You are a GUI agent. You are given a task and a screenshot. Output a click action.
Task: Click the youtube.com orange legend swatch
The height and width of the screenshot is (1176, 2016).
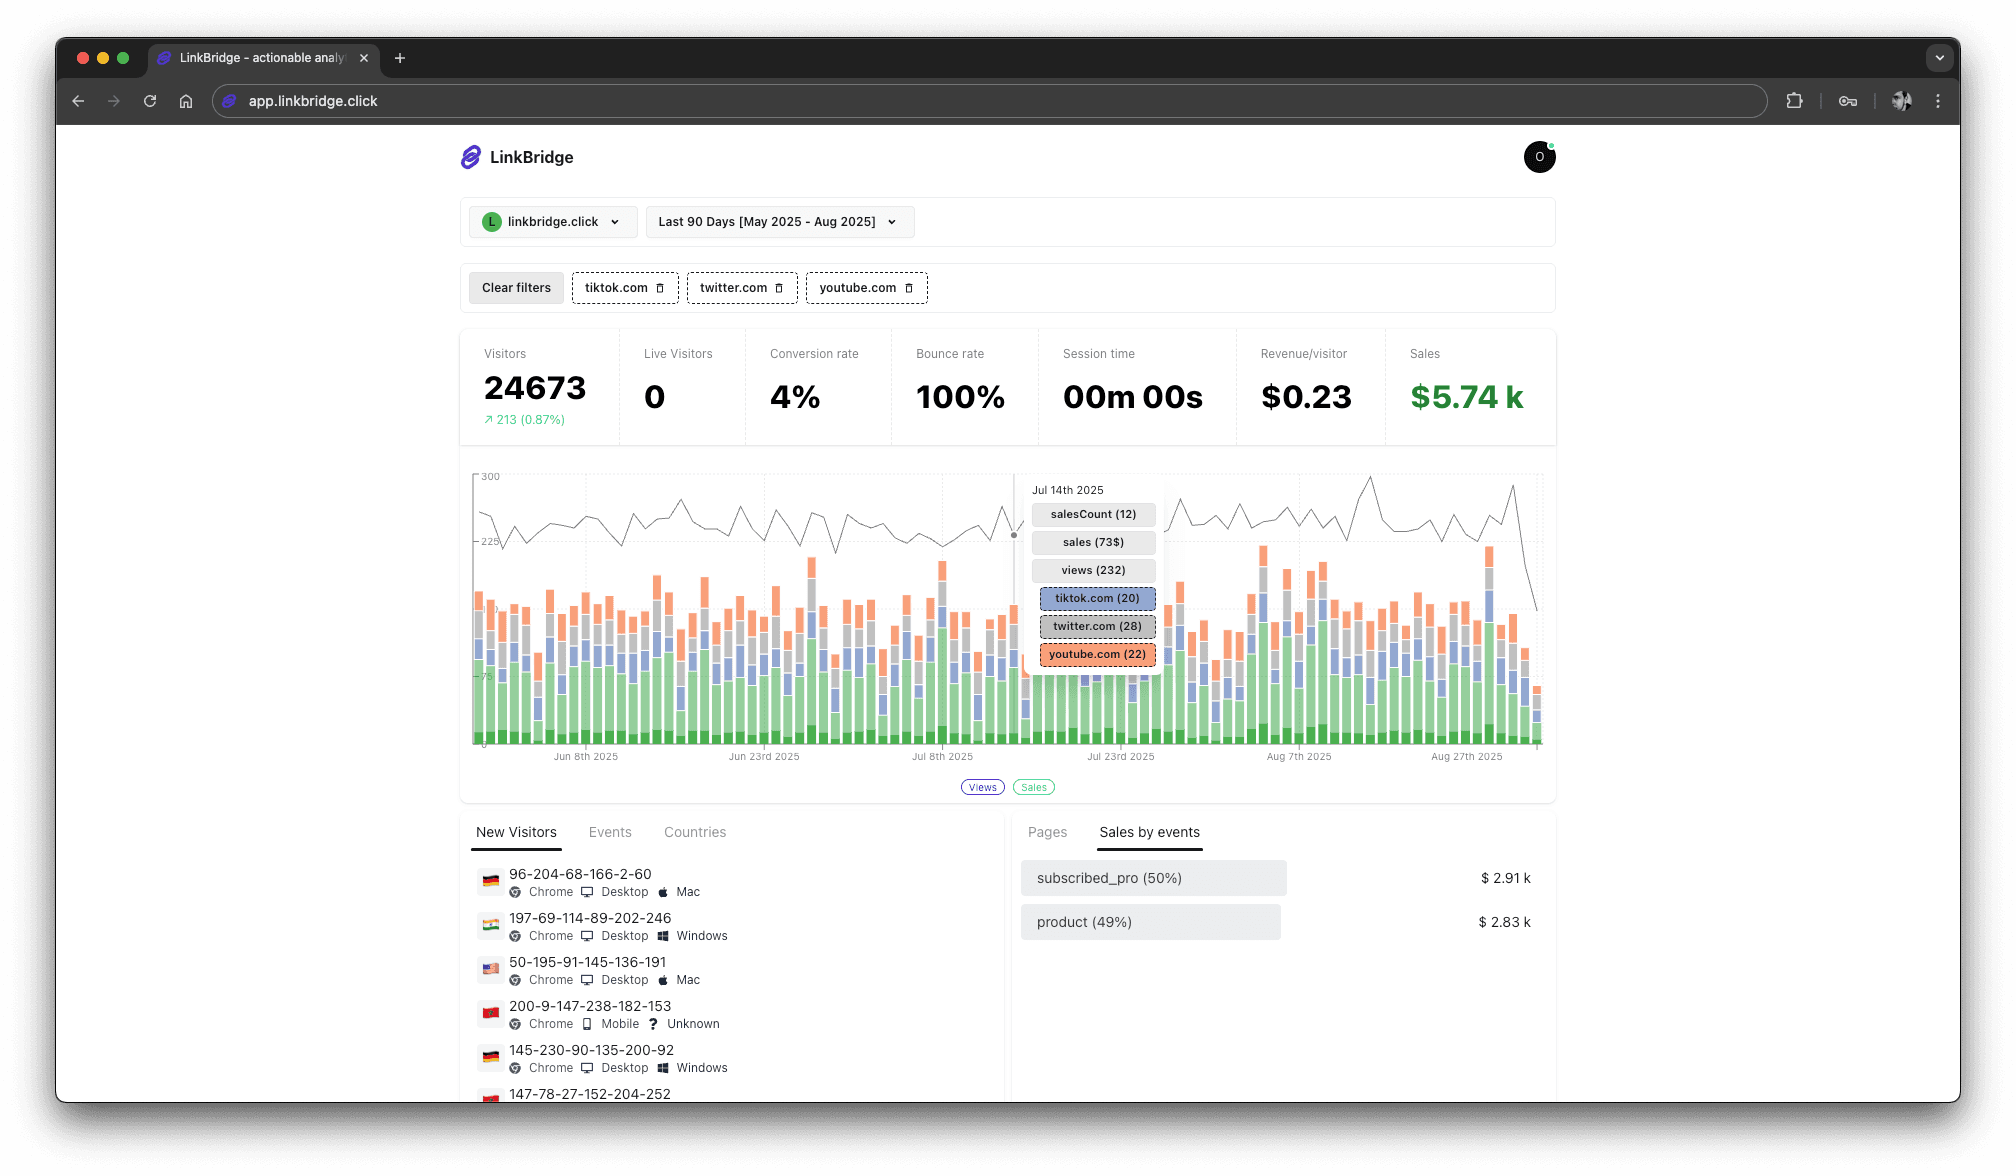(1097, 654)
